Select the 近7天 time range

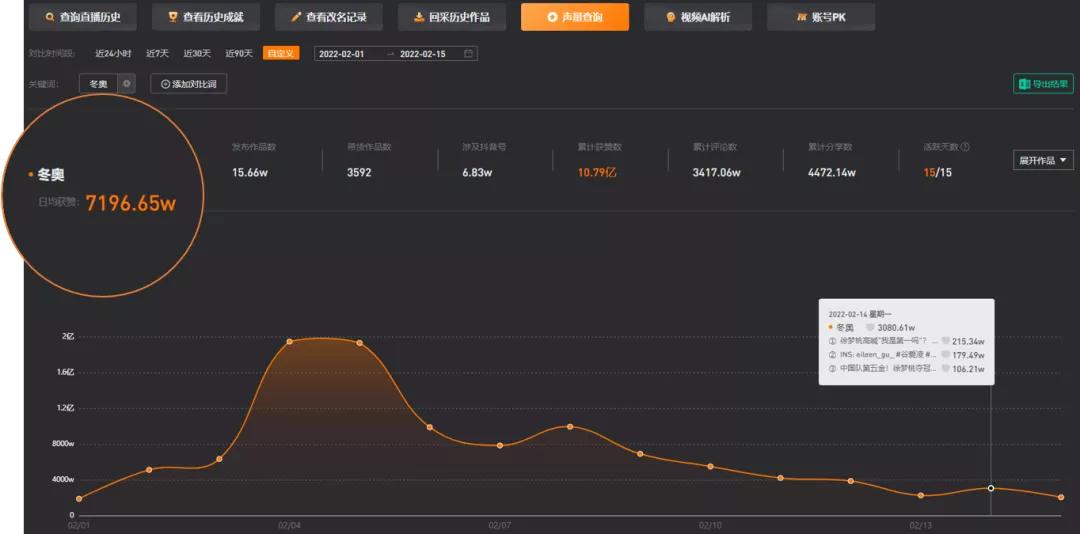tap(157, 54)
